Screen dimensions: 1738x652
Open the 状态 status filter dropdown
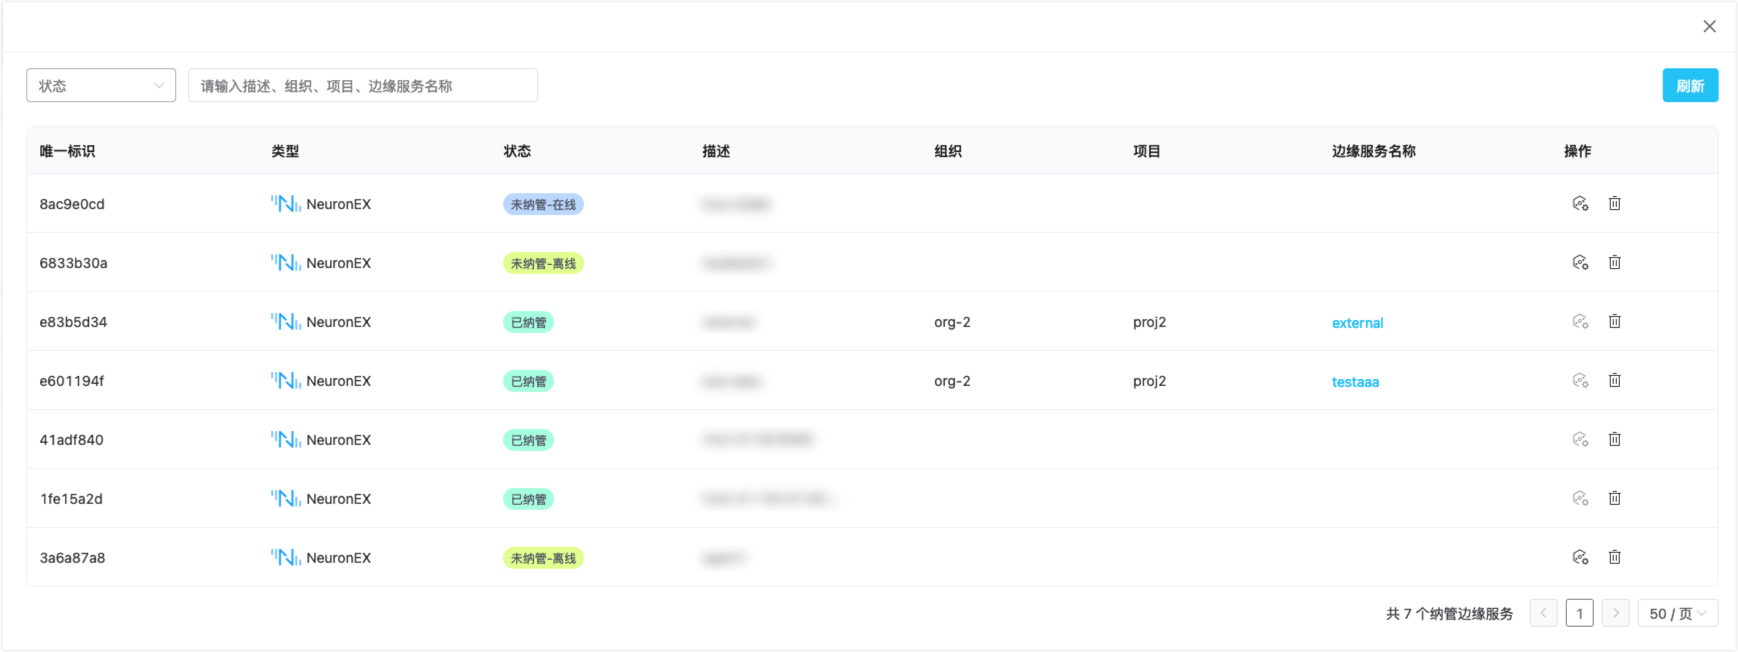click(x=100, y=85)
